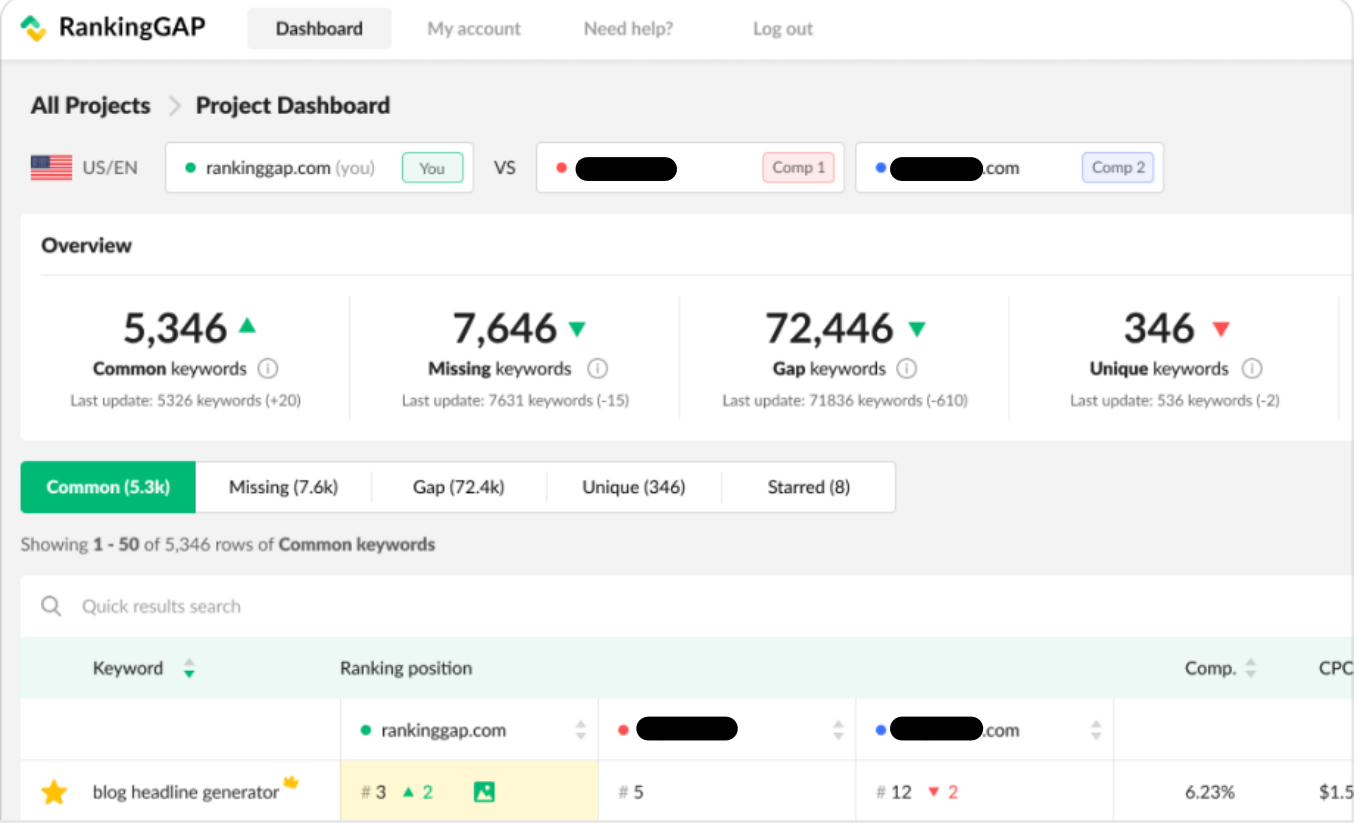Sort by the Comp. column arrows

[x=1250, y=669]
